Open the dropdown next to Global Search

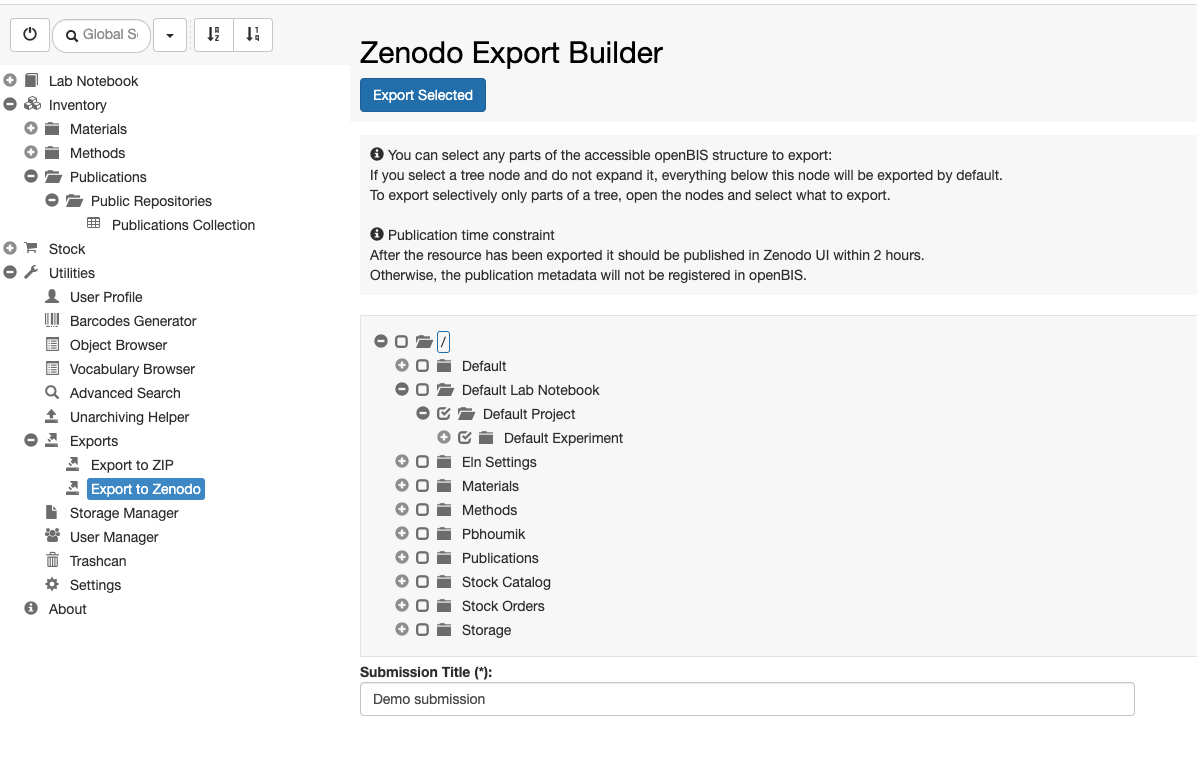[x=169, y=35]
